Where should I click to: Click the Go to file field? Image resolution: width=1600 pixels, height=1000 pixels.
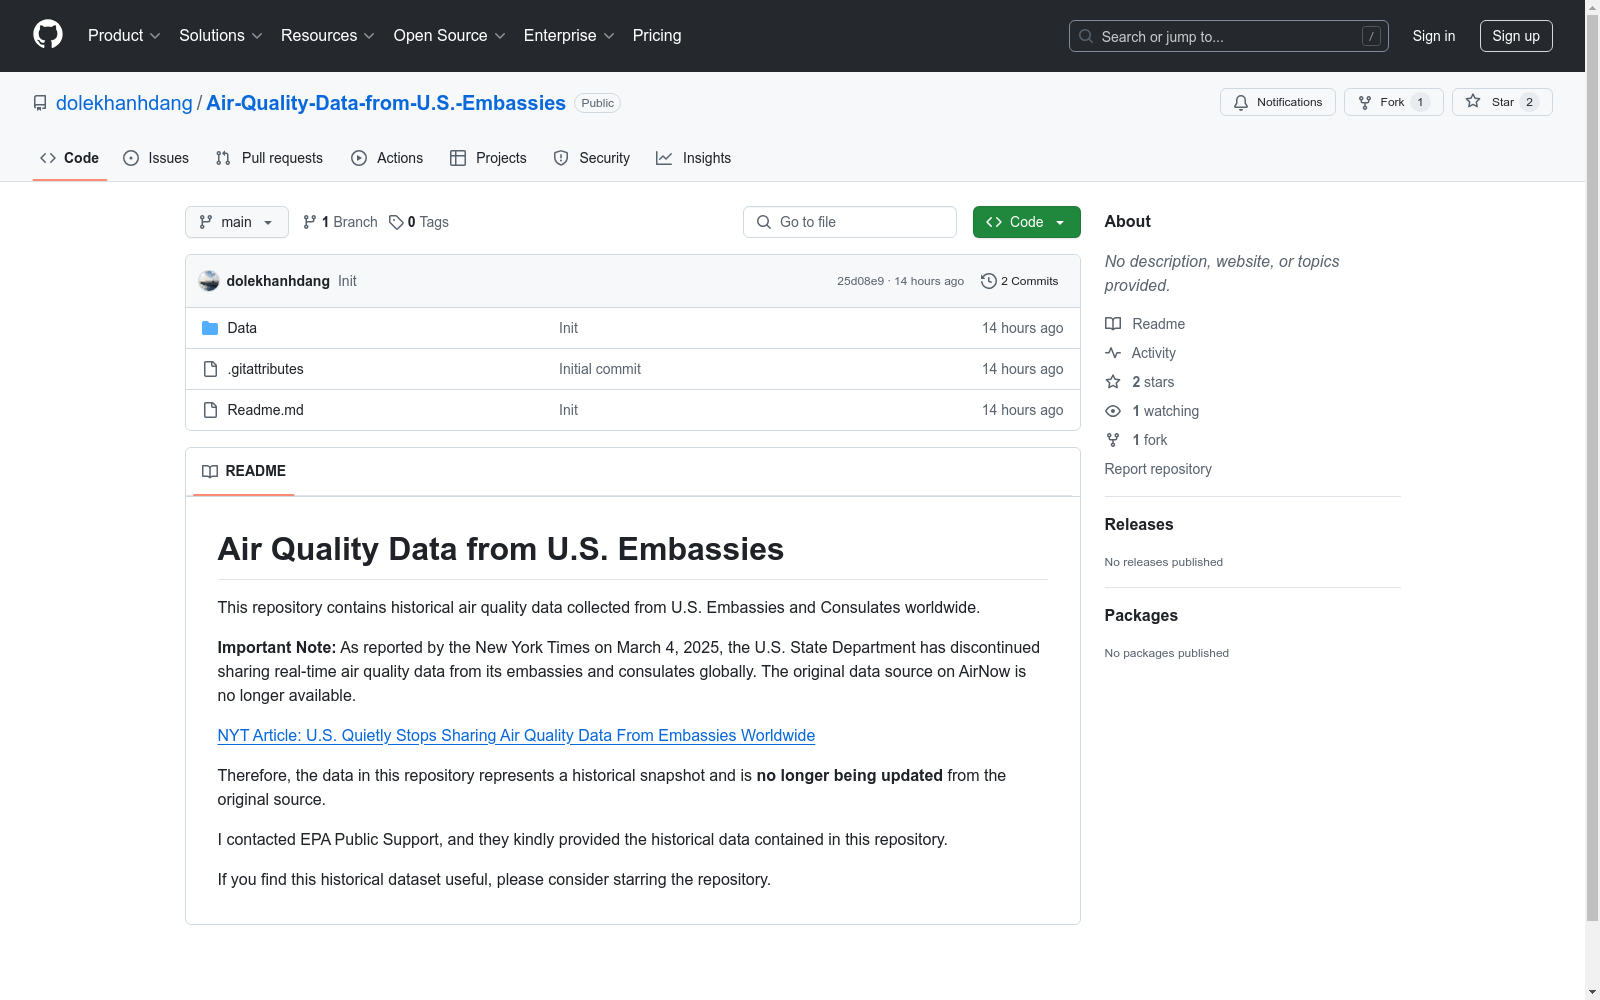point(850,222)
